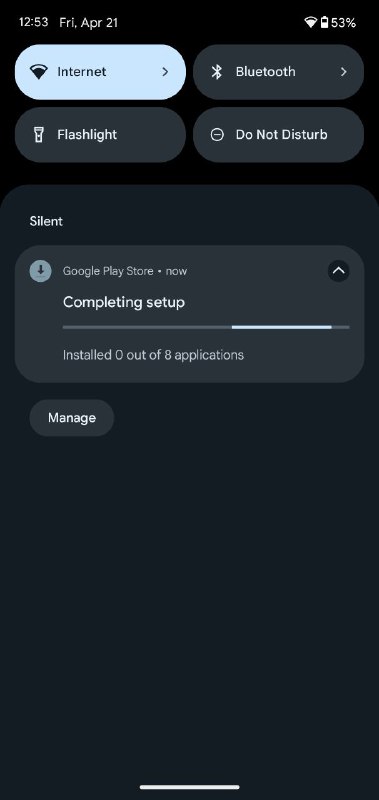Viewport: 379px width, 800px height.
Task: Tap the flashlight icon
Action: pyautogui.click(x=38, y=135)
